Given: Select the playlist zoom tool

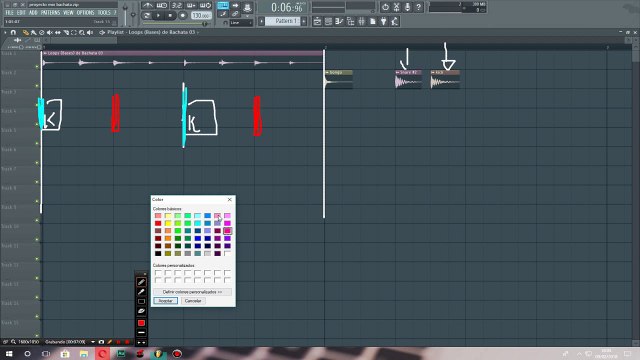Looking at the screenshot, I should tap(82, 32).
